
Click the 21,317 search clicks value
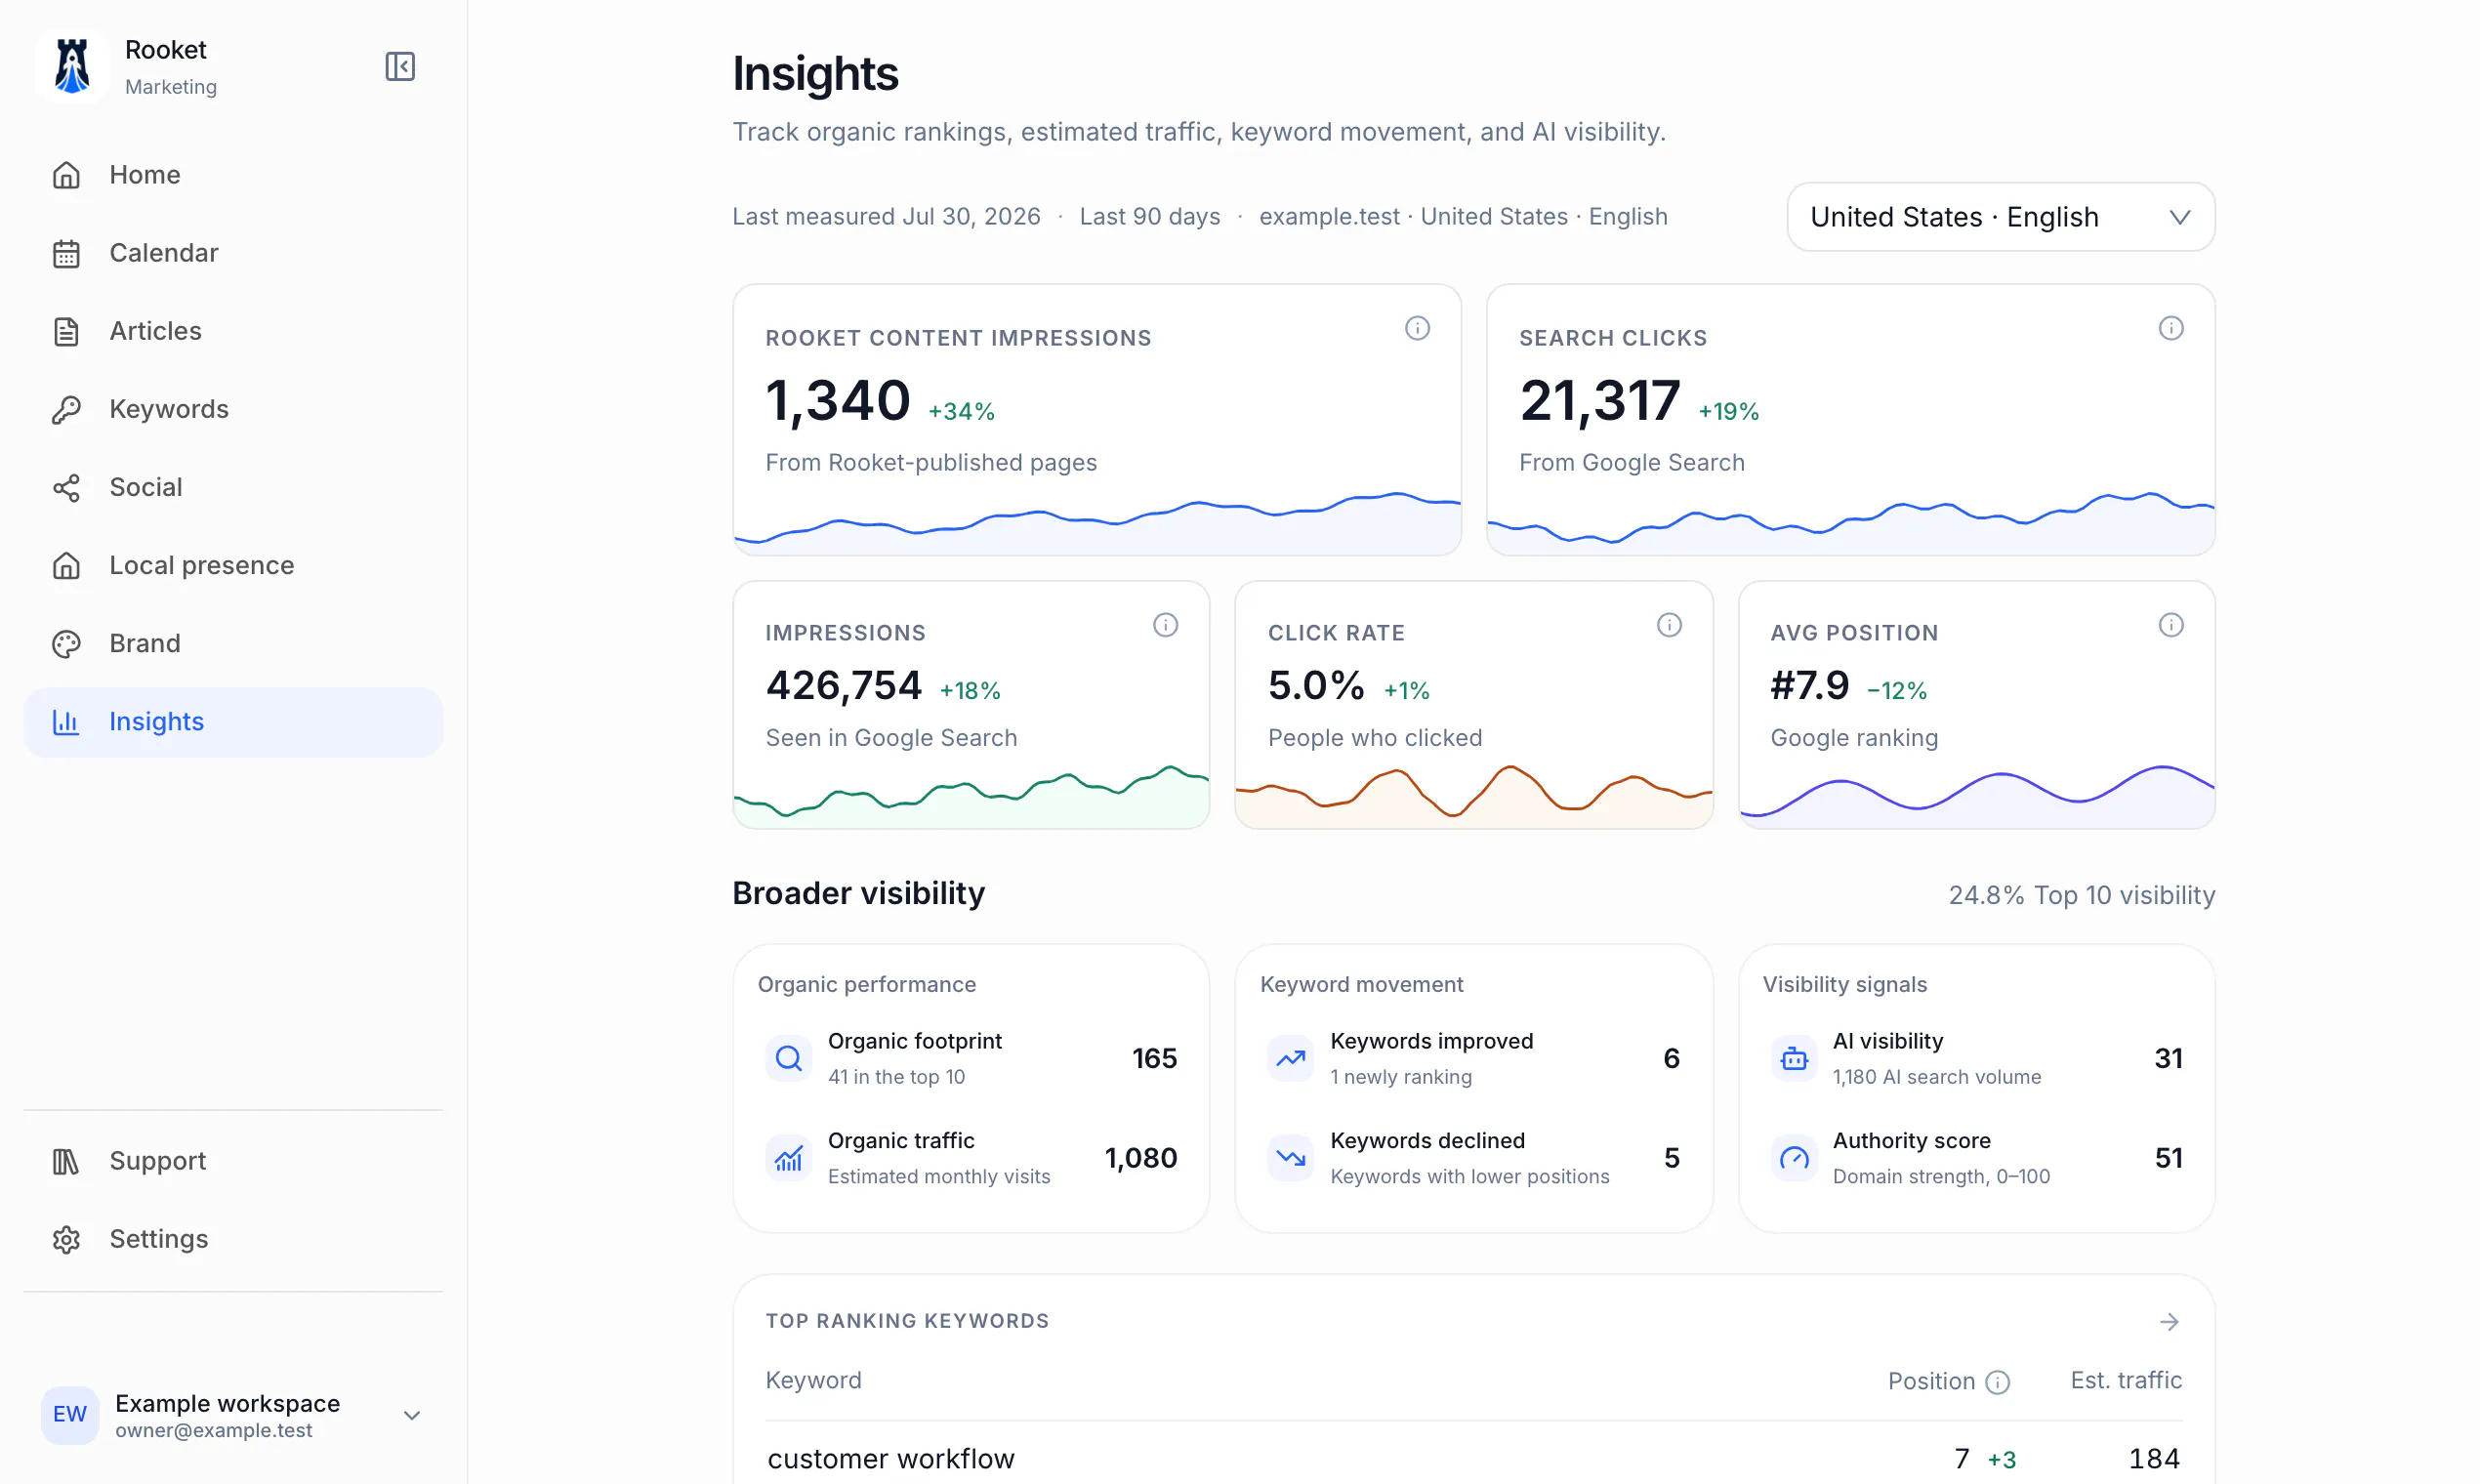click(1600, 401)
